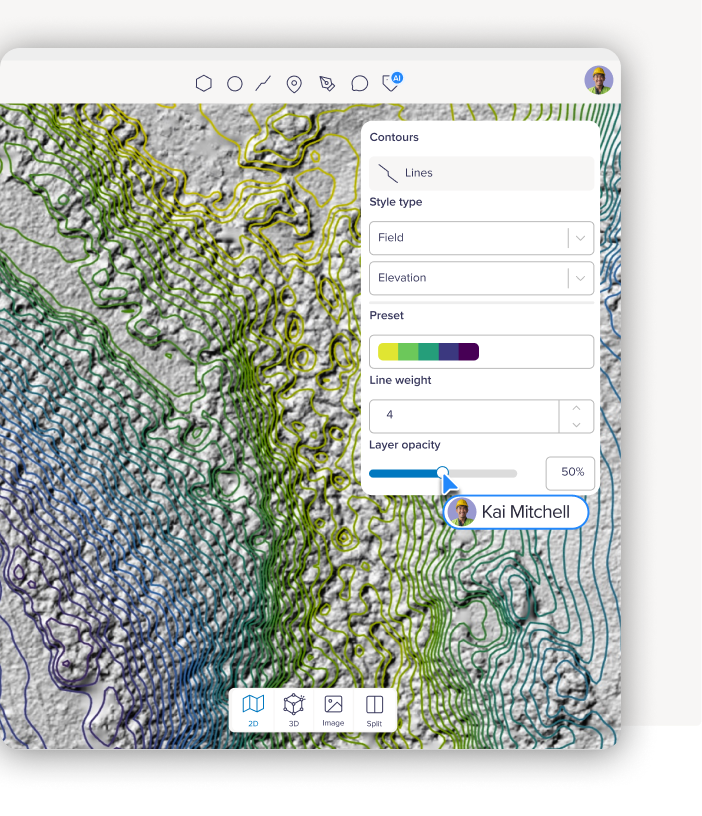Switch to Split view

[374, 710]
